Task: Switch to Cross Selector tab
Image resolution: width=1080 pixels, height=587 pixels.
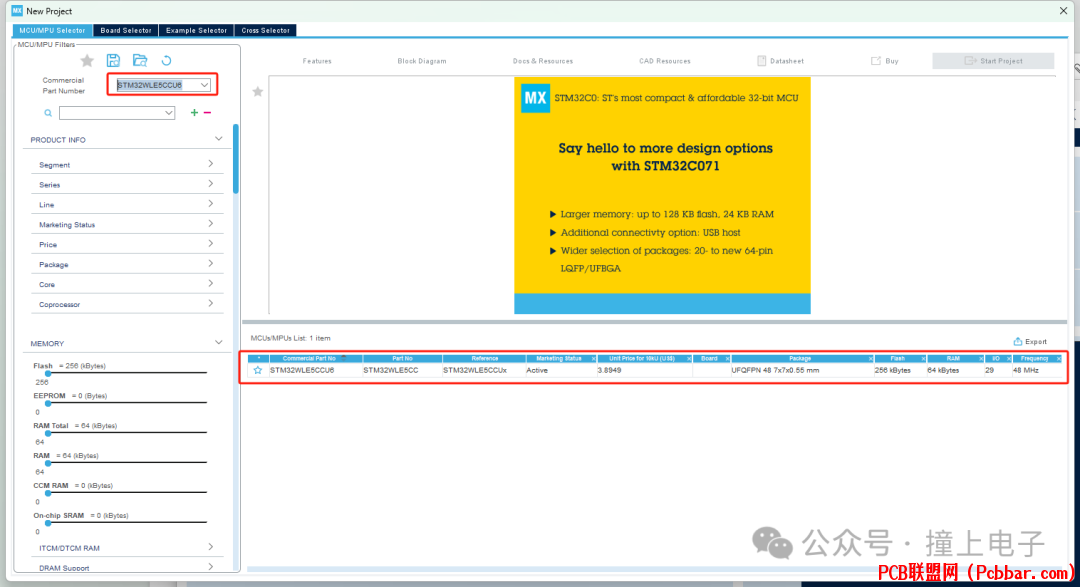Action: pos(265,30)
